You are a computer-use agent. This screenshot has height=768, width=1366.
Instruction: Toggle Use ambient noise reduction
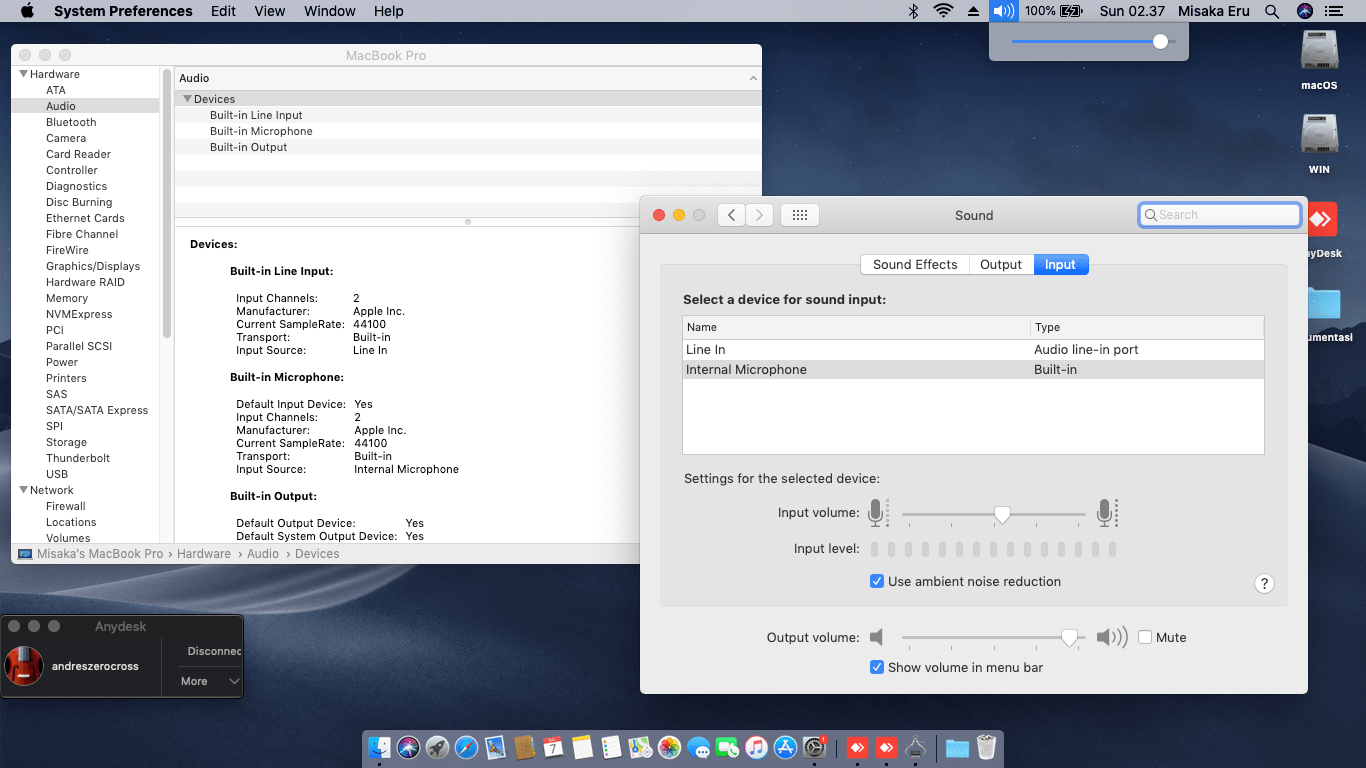877,581
